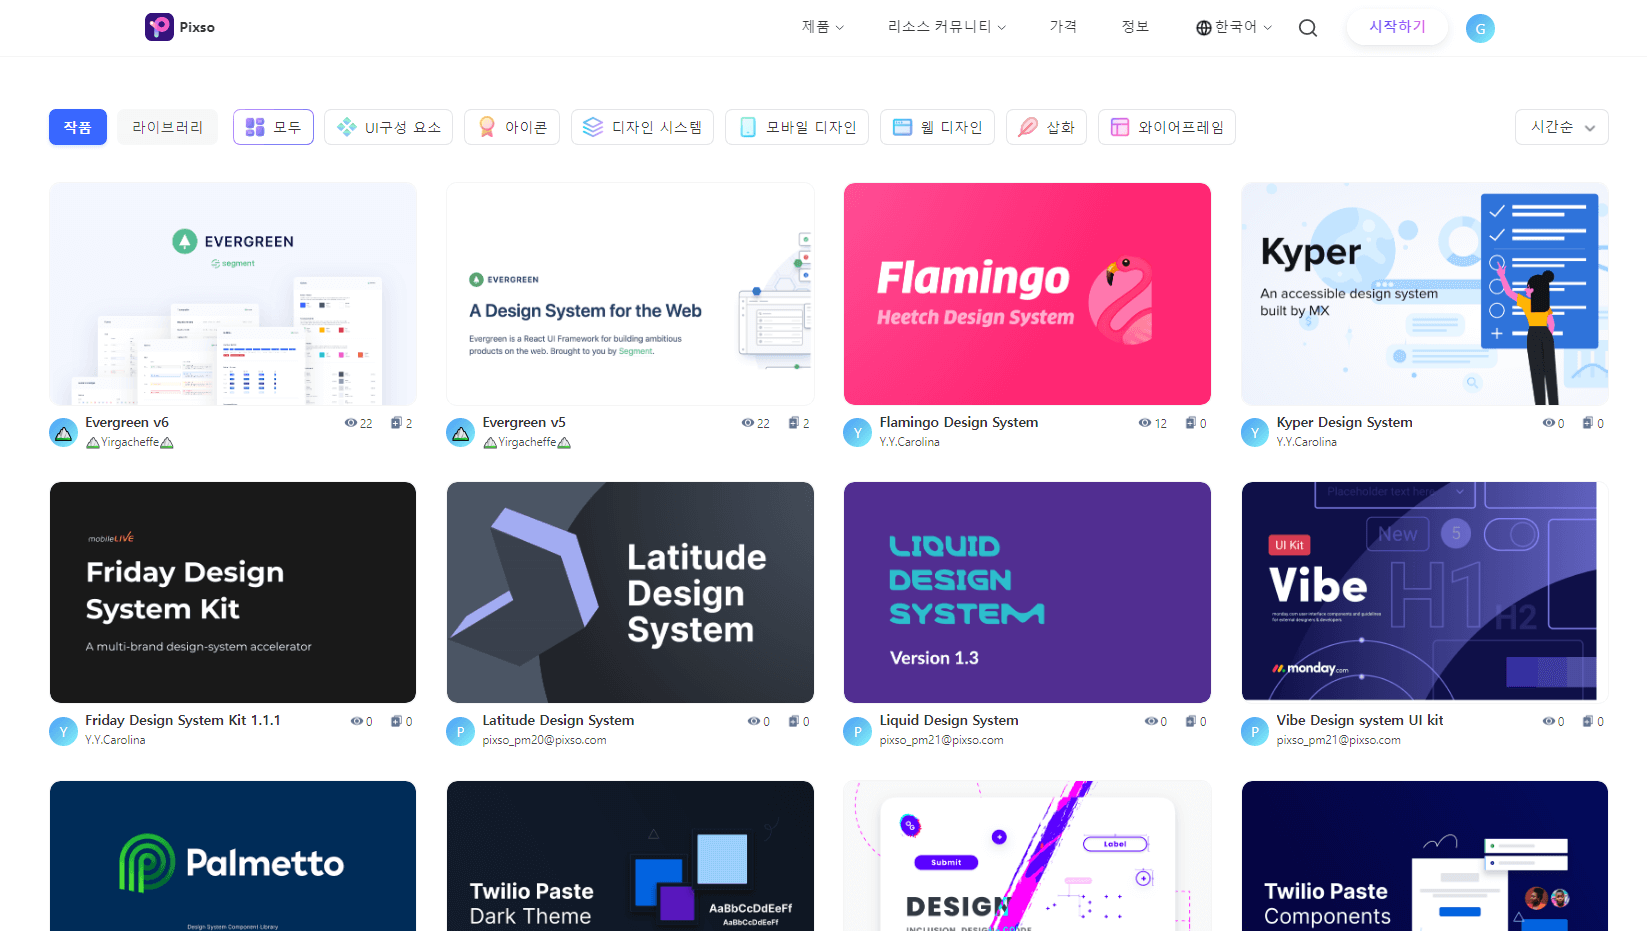1647x931 pixels.
Task: Open the Evergreen v6 title link
Action: 127,422
